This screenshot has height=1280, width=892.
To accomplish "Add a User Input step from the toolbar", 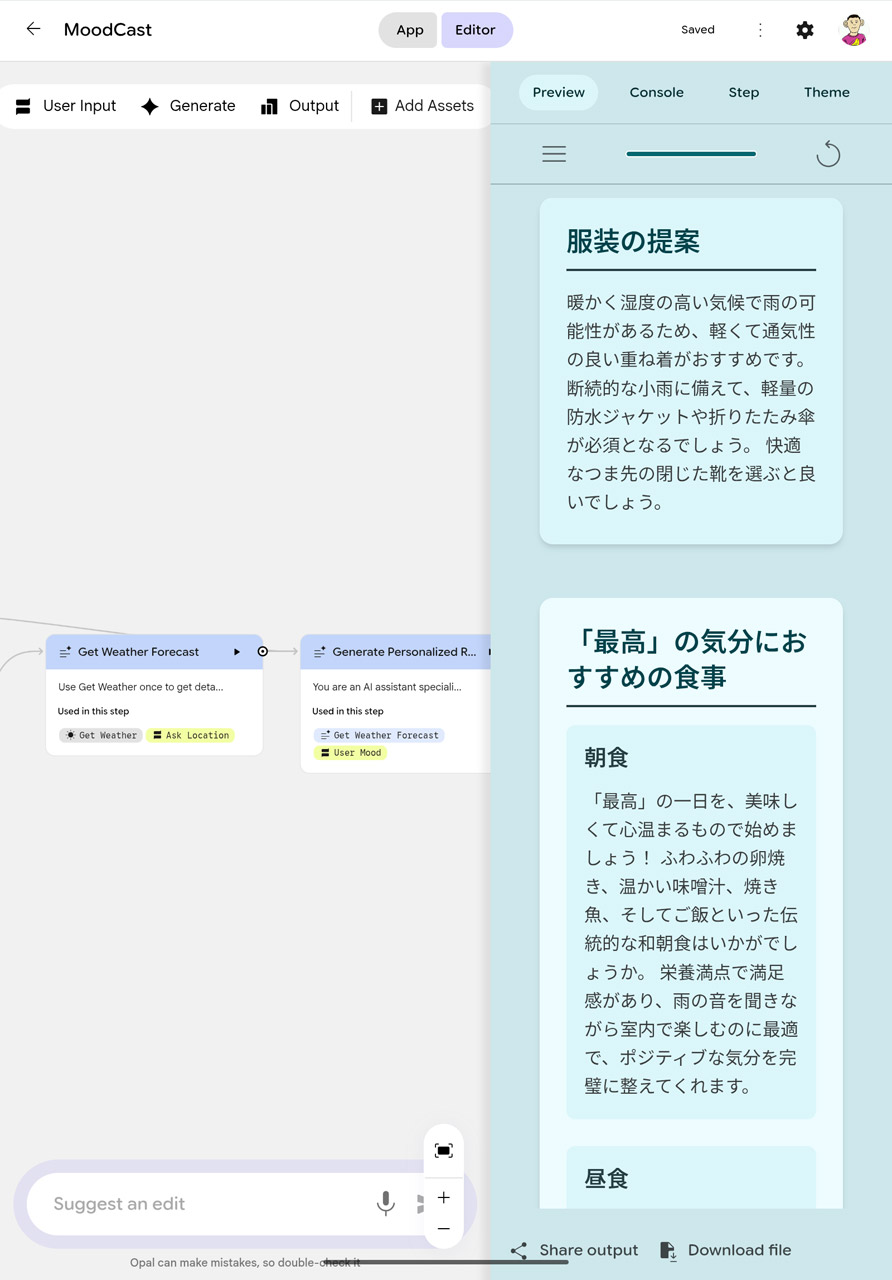I will point(64,105).
